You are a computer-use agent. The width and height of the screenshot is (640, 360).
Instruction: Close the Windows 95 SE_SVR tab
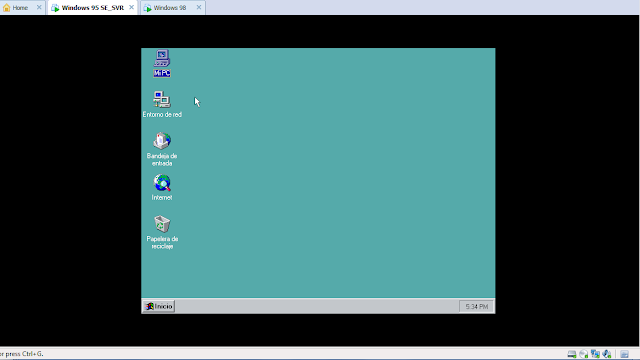[x=131, y=7]
